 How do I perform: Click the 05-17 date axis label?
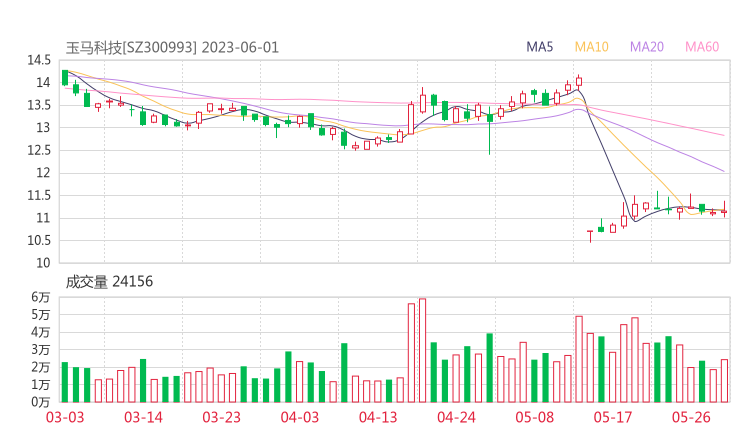(x=613, y=417)
